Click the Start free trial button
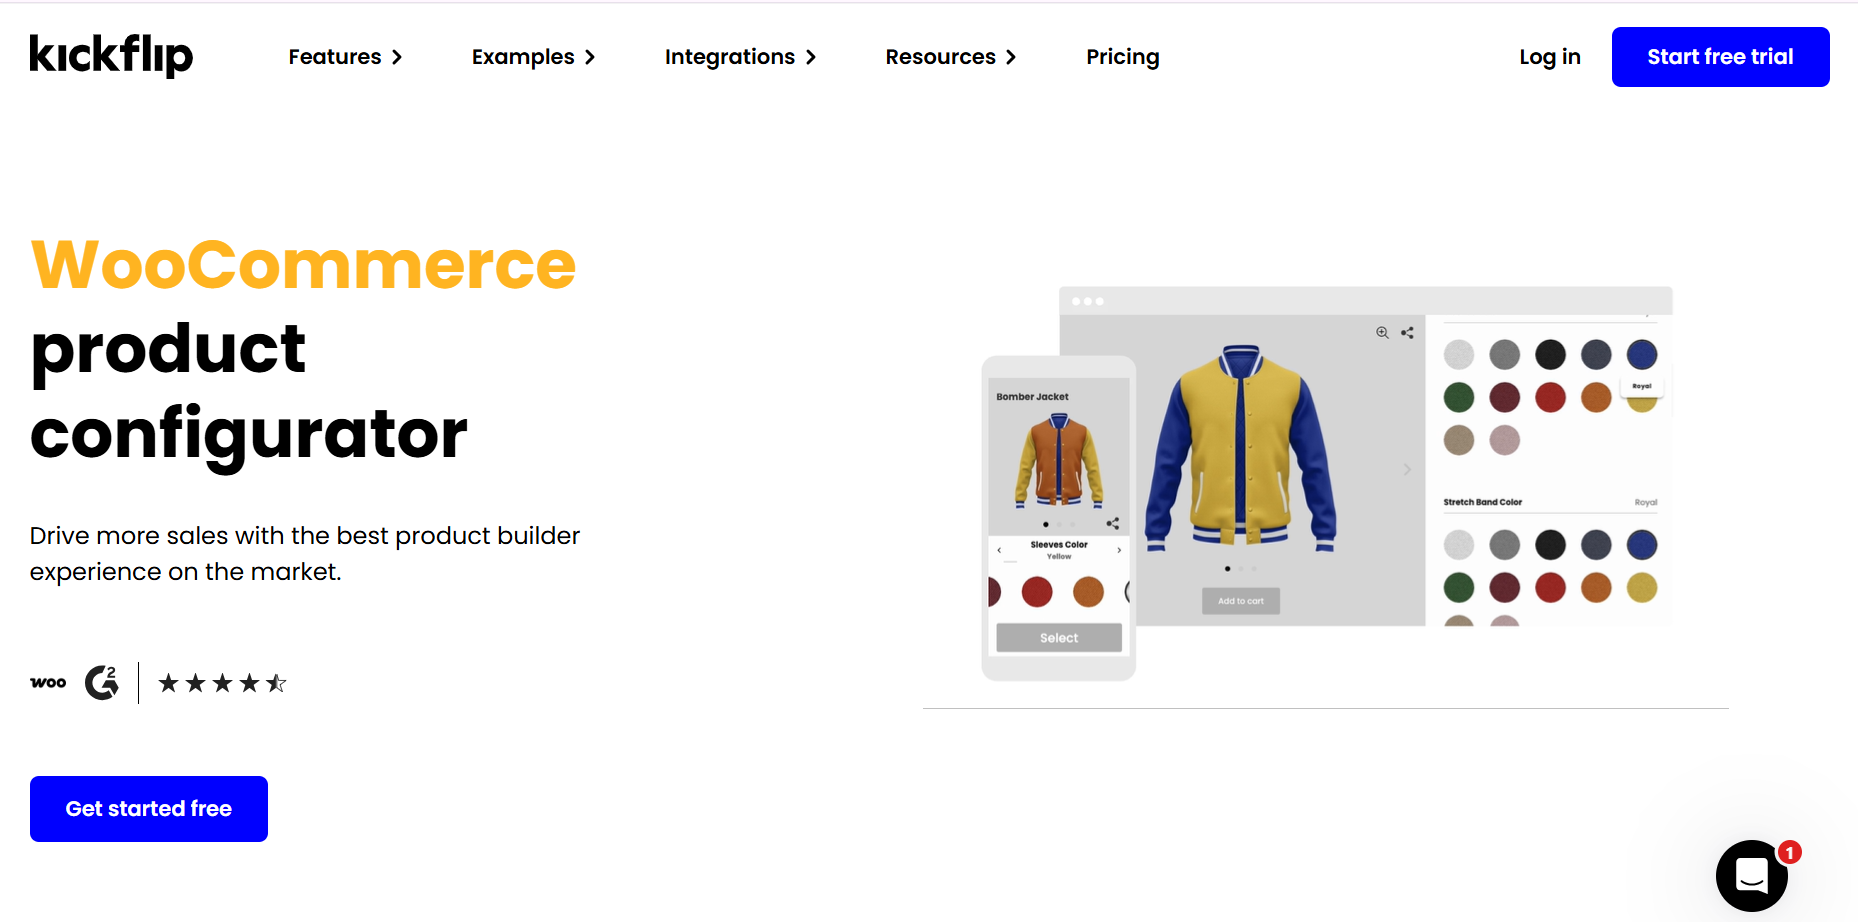 coord(1720,57)
